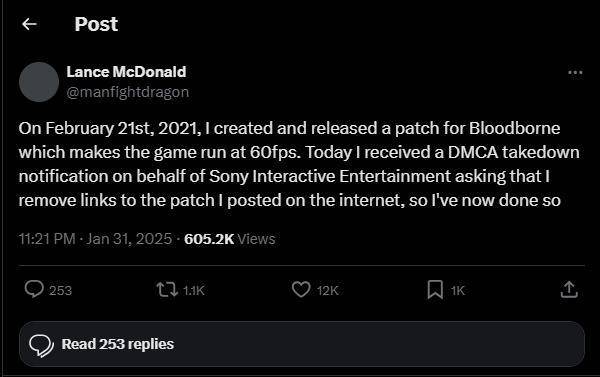
Task: Bookmark the post with the bookmark icon
Action: pyautogui.click(x=435, y=289)
